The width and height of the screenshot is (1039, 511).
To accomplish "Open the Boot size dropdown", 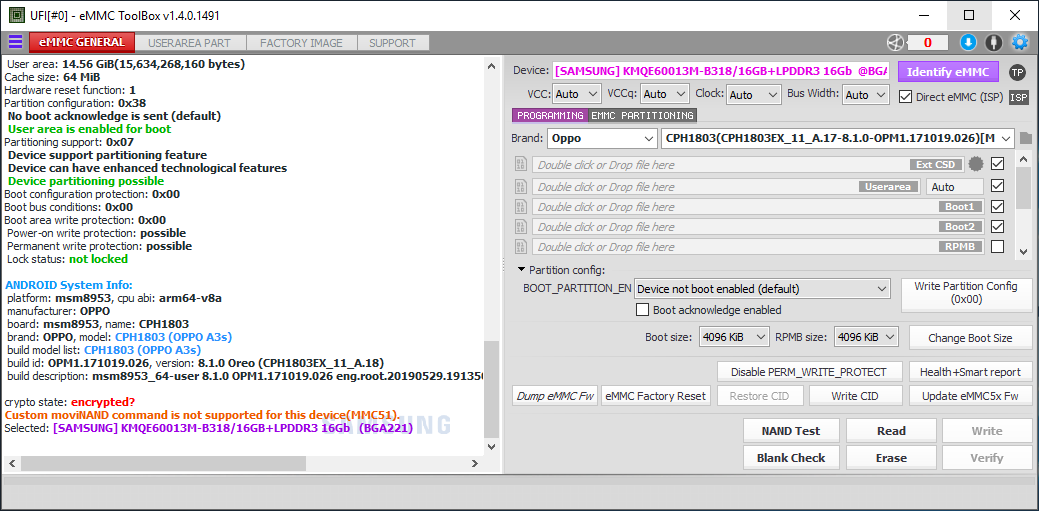I will (x=734, y=337).
